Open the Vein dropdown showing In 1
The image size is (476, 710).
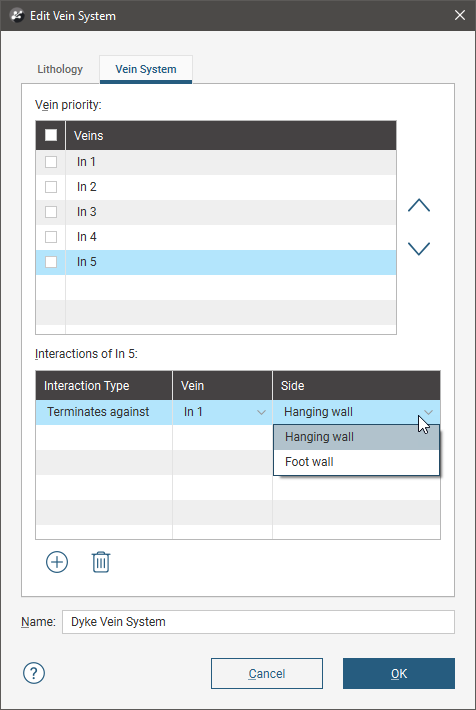click(222, 412)
